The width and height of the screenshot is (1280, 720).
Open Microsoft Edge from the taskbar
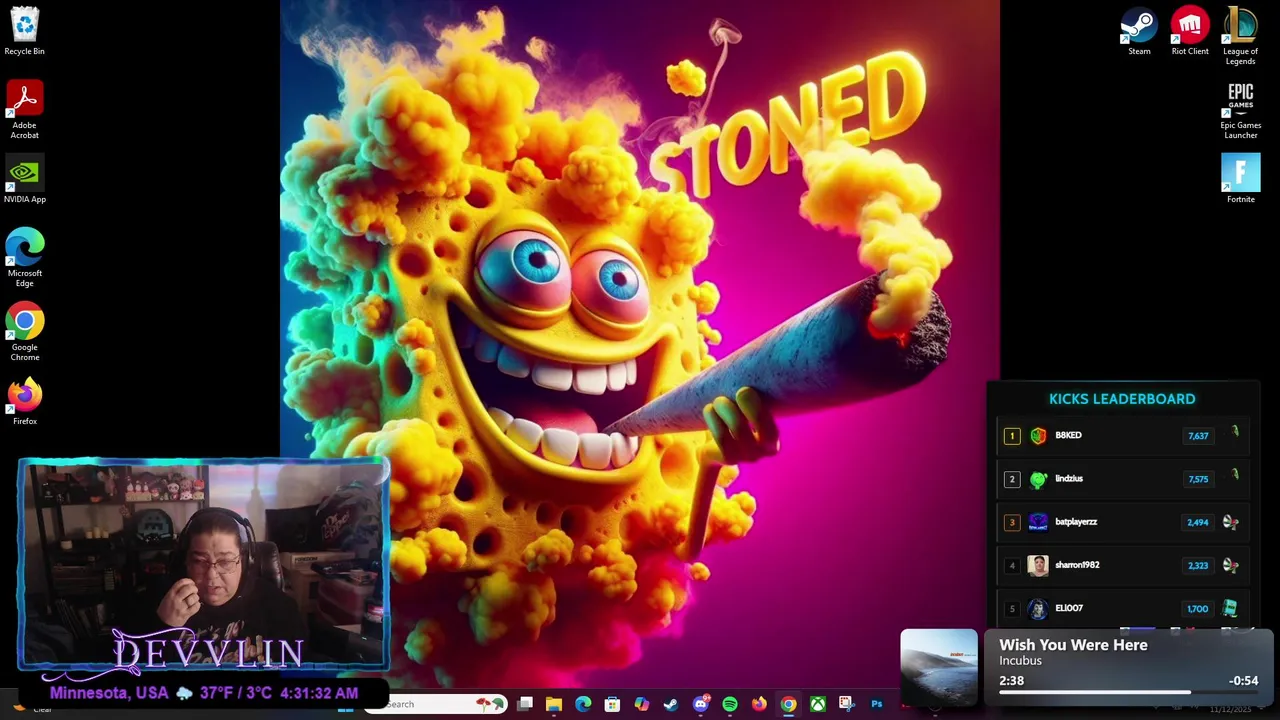[583, 704]
